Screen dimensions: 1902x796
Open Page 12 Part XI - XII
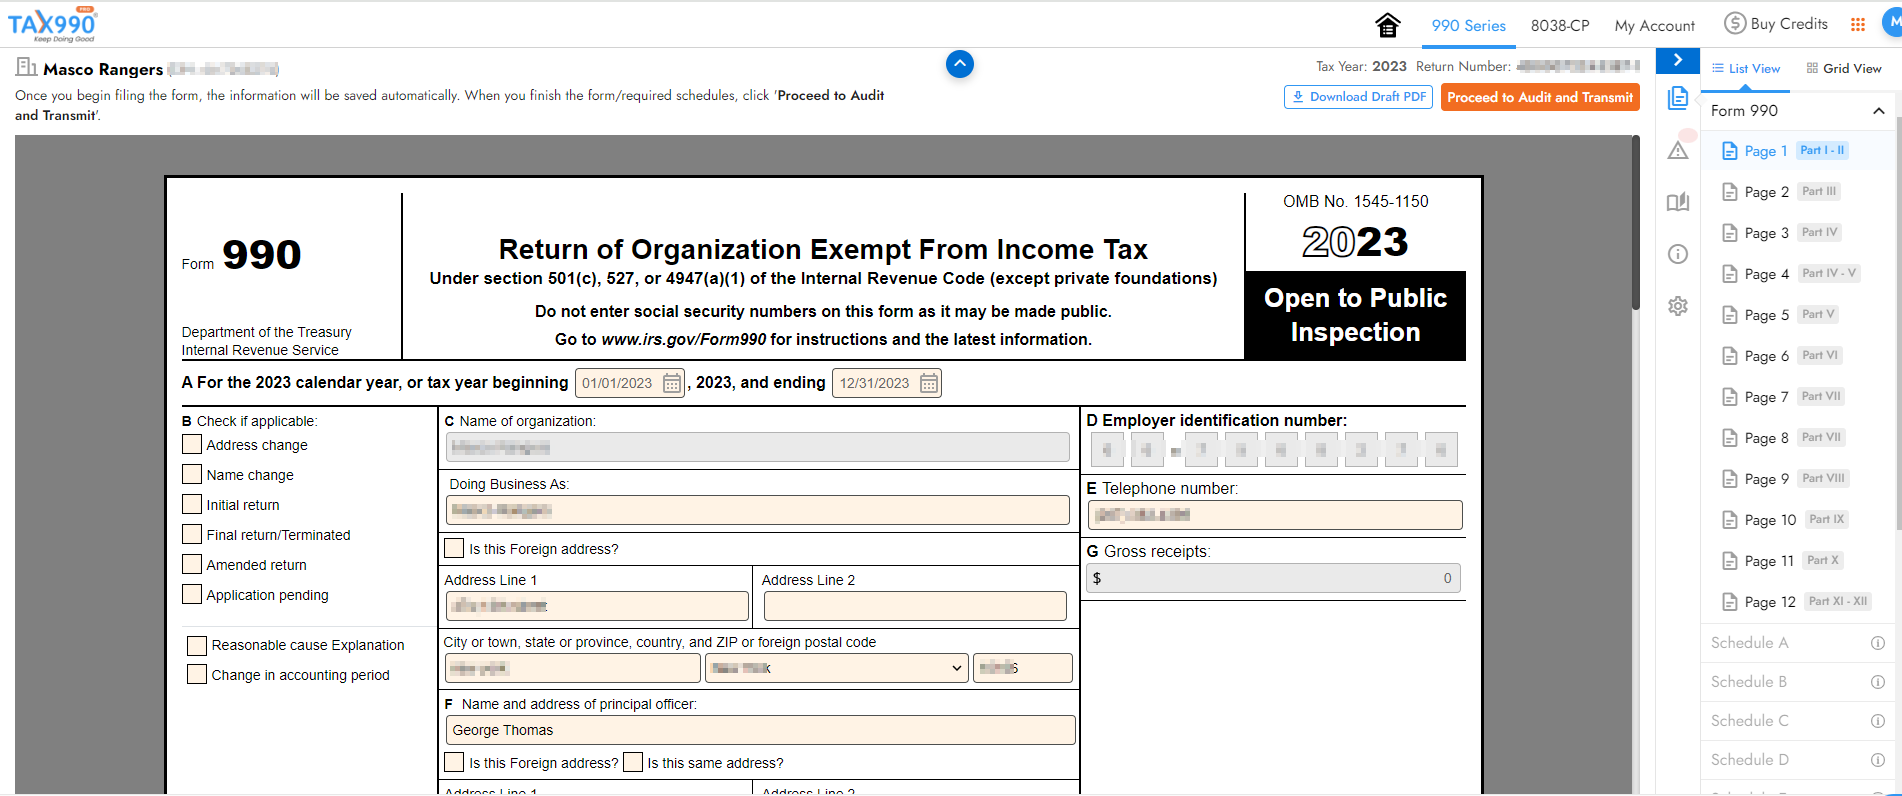(x=1797, y=602)
